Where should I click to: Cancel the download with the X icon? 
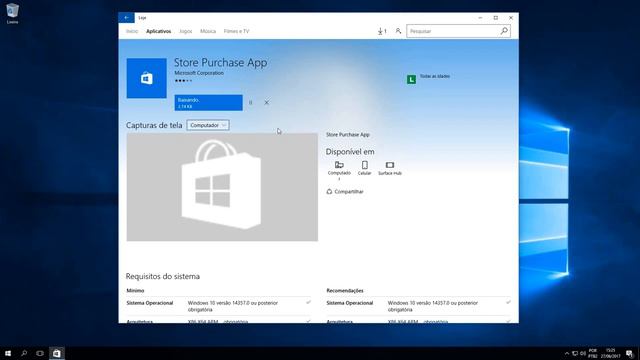(x=267, y=103)
